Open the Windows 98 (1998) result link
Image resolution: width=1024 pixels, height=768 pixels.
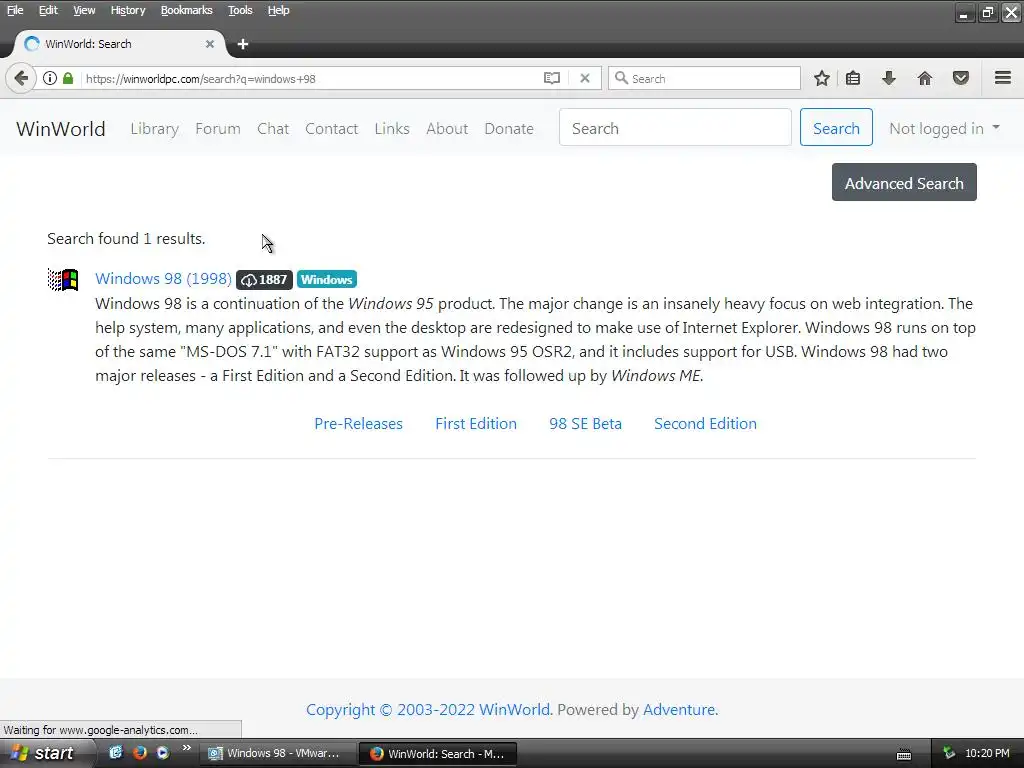point(163,279)
